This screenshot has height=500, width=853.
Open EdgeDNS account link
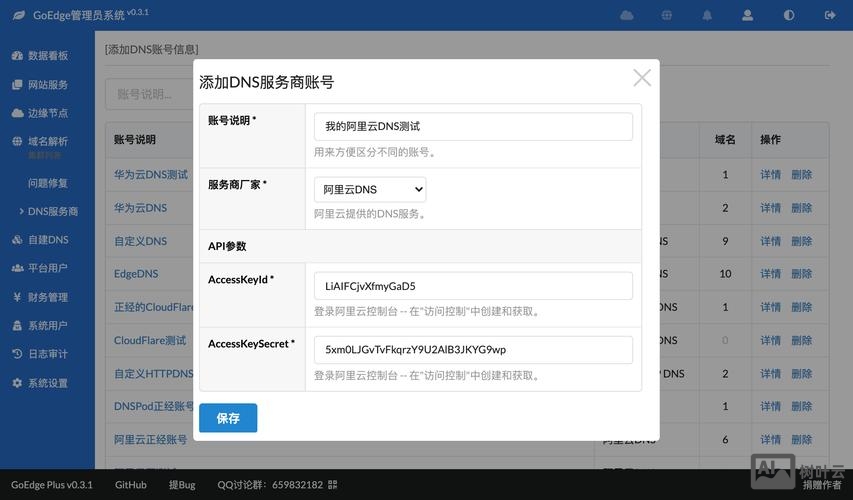tap(136, 274)
